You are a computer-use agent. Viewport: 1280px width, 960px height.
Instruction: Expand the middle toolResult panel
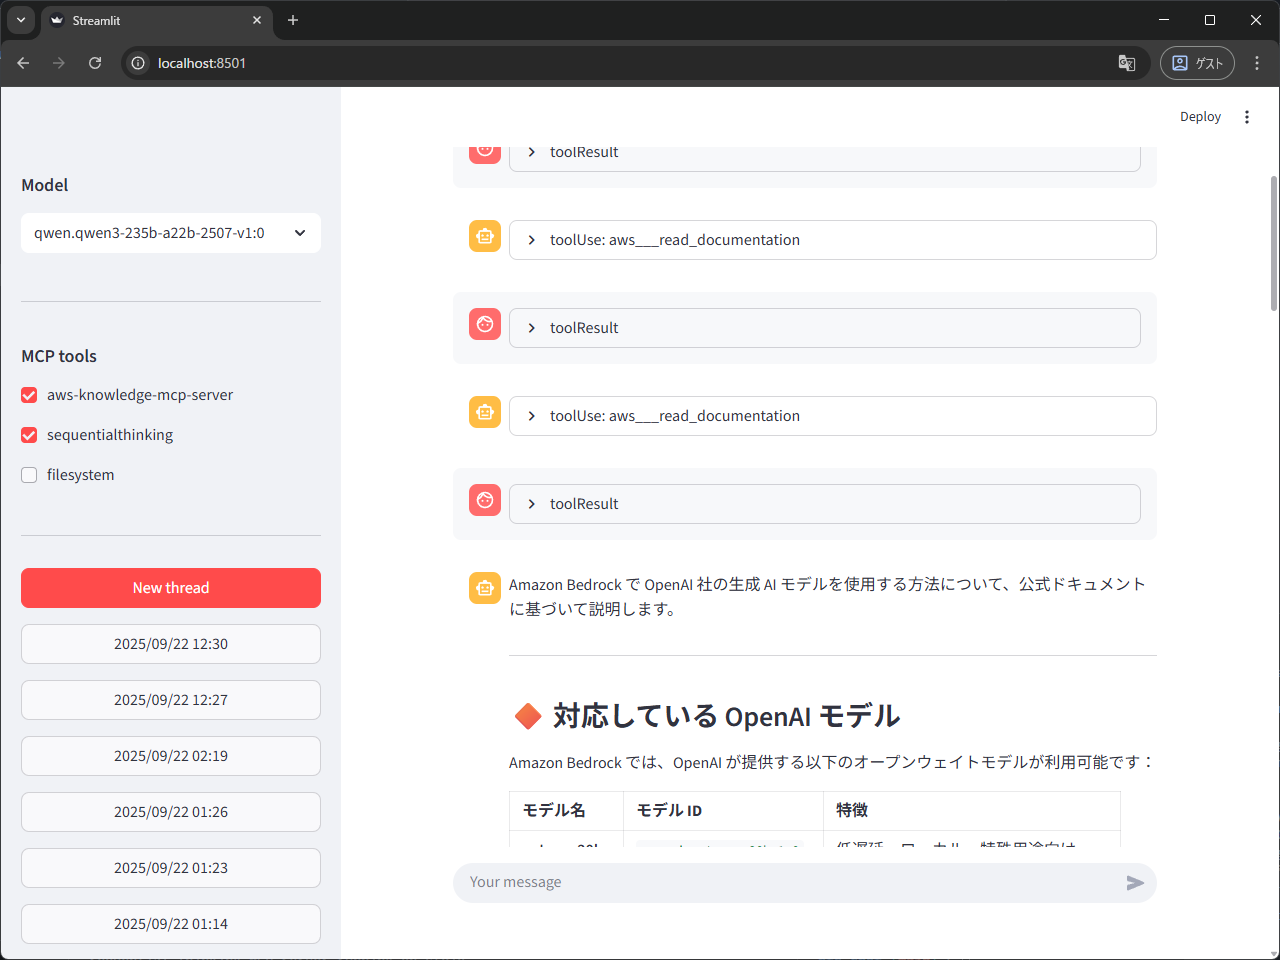(825, 328)
